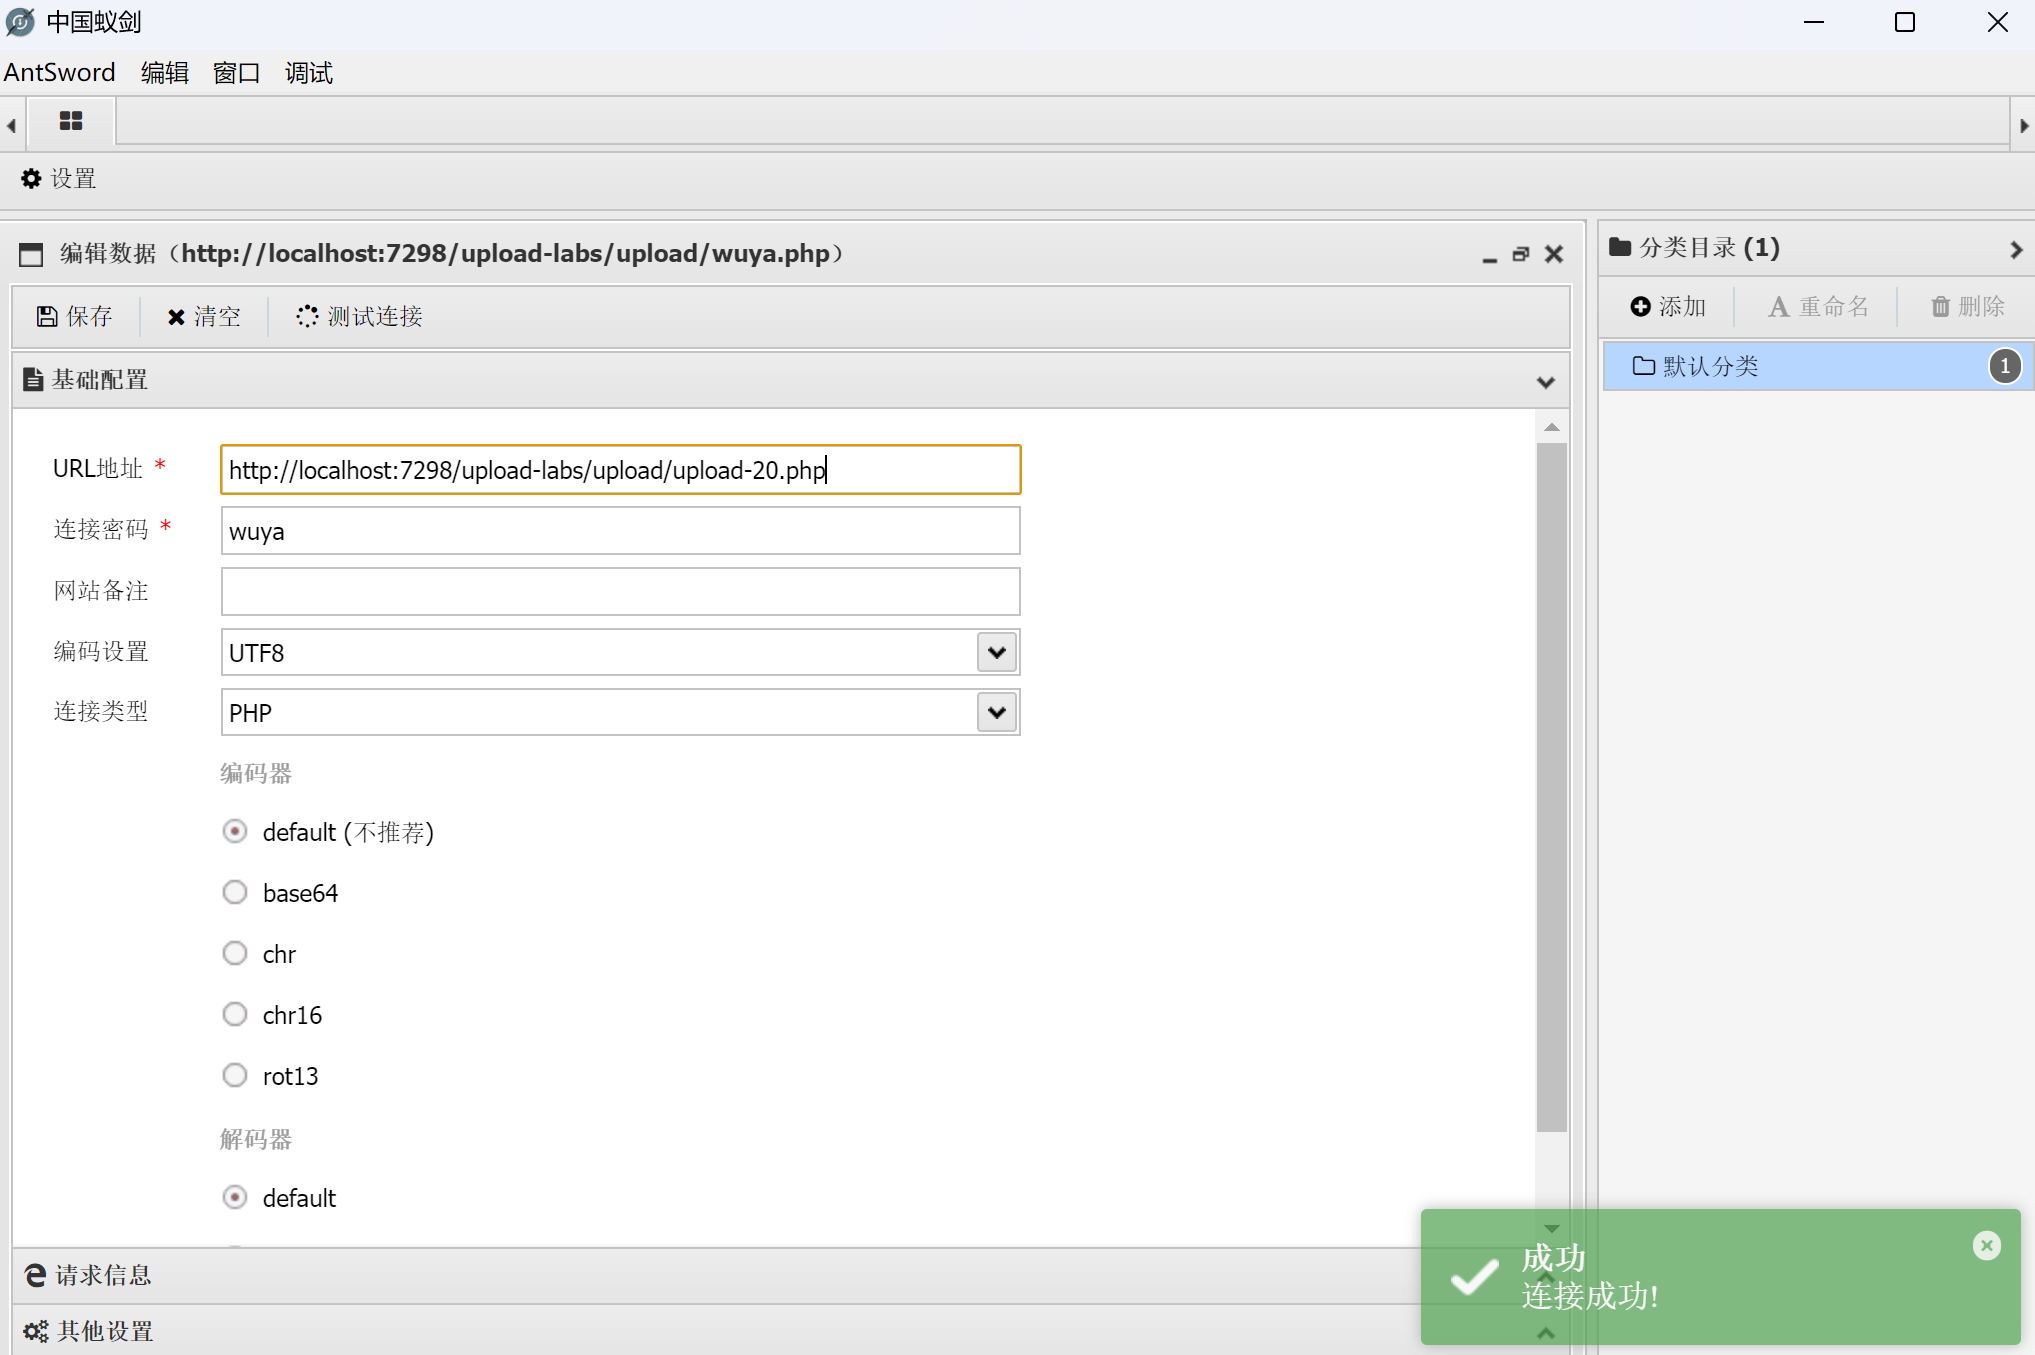Click the grid home tab icon
This screenshot has height=1355, width=2035.
click(x=70, y=121)
